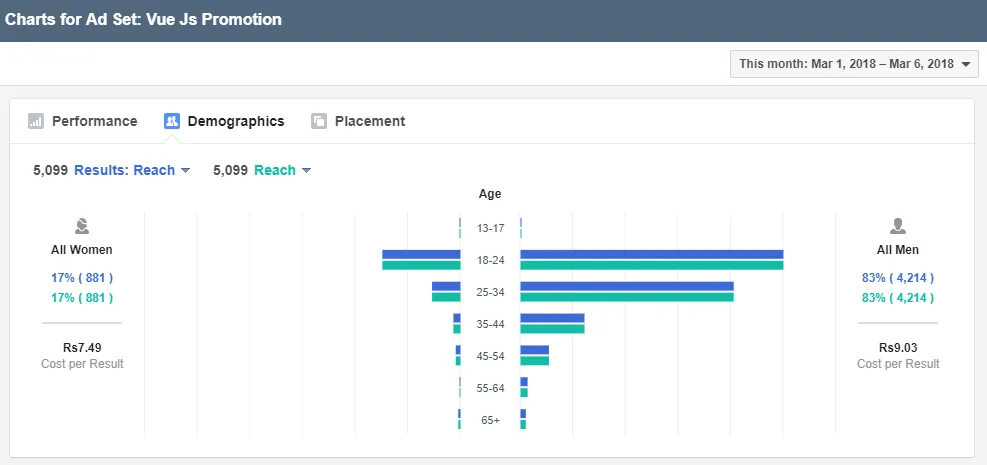
Task: Click the Rs7.49 cost value
Action: (82, 347)
